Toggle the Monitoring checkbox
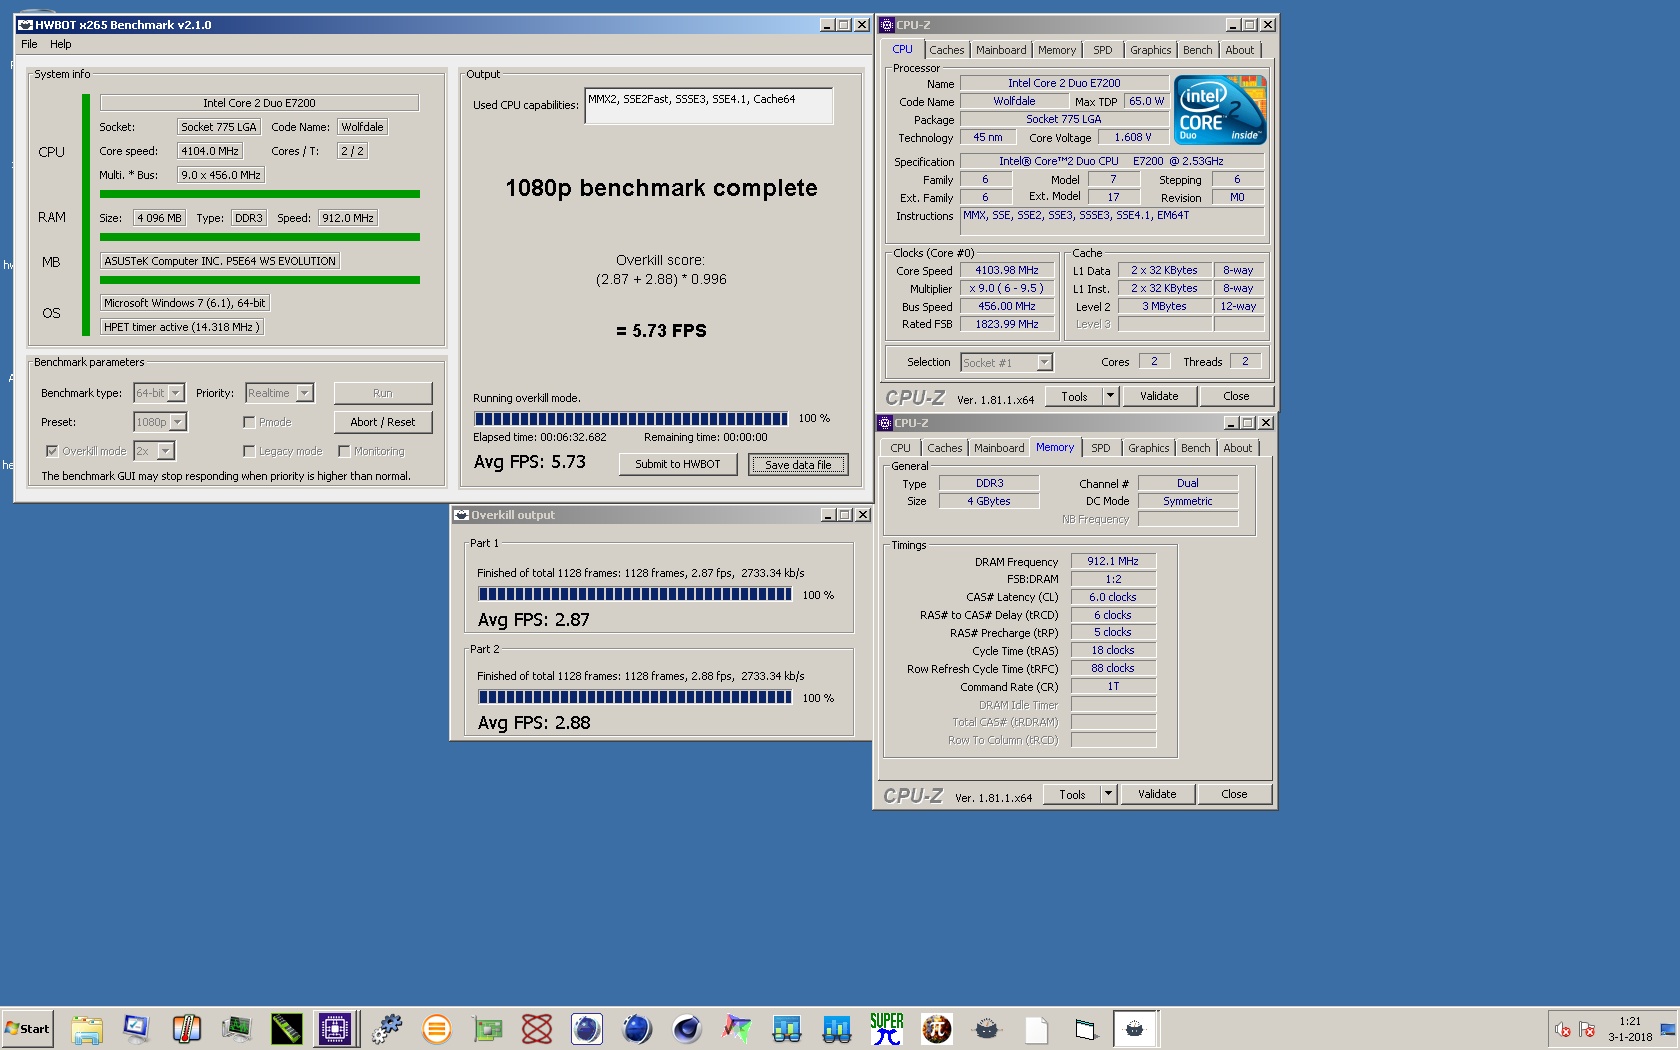This screenshot has height=1050, width=1680. coord(344,451)
